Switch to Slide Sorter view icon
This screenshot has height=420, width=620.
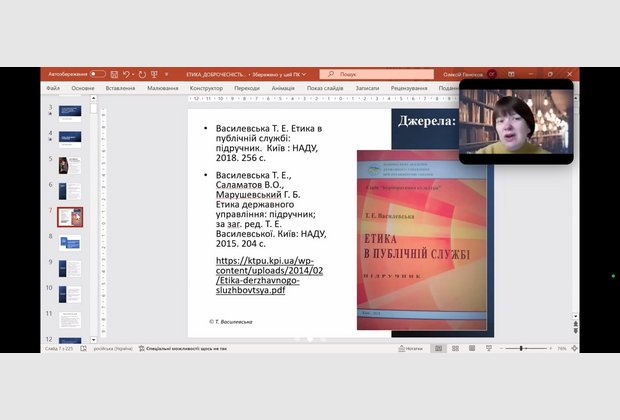[456, 348]
